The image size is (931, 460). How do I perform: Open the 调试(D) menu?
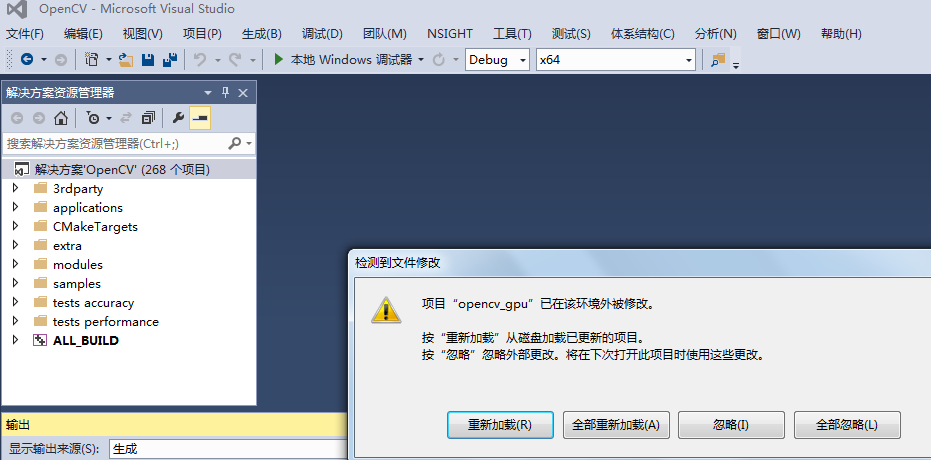(322, 34)
